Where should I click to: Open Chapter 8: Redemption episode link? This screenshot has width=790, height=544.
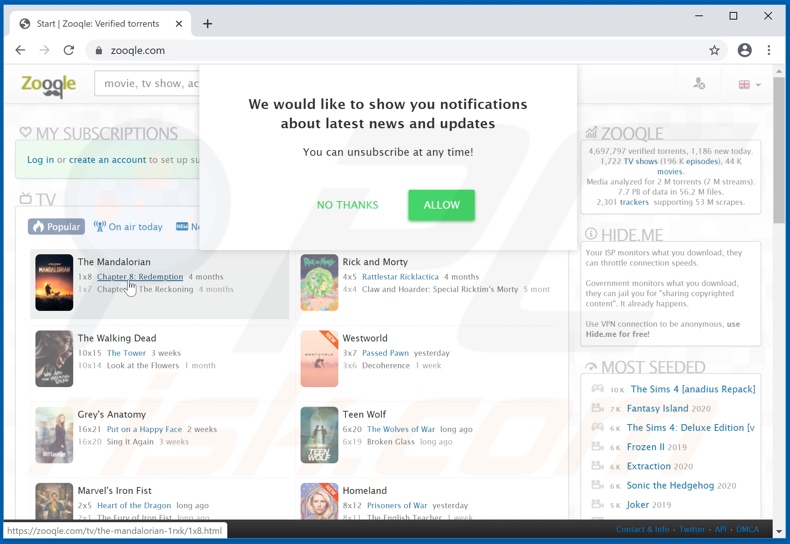tap(140, 277)
